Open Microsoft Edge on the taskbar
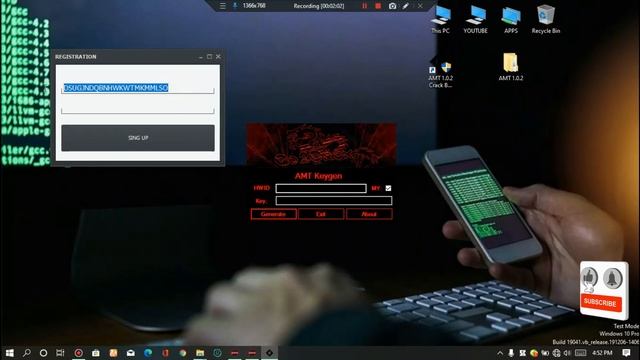Screen dimensions: 640x360 pos(148,353)
